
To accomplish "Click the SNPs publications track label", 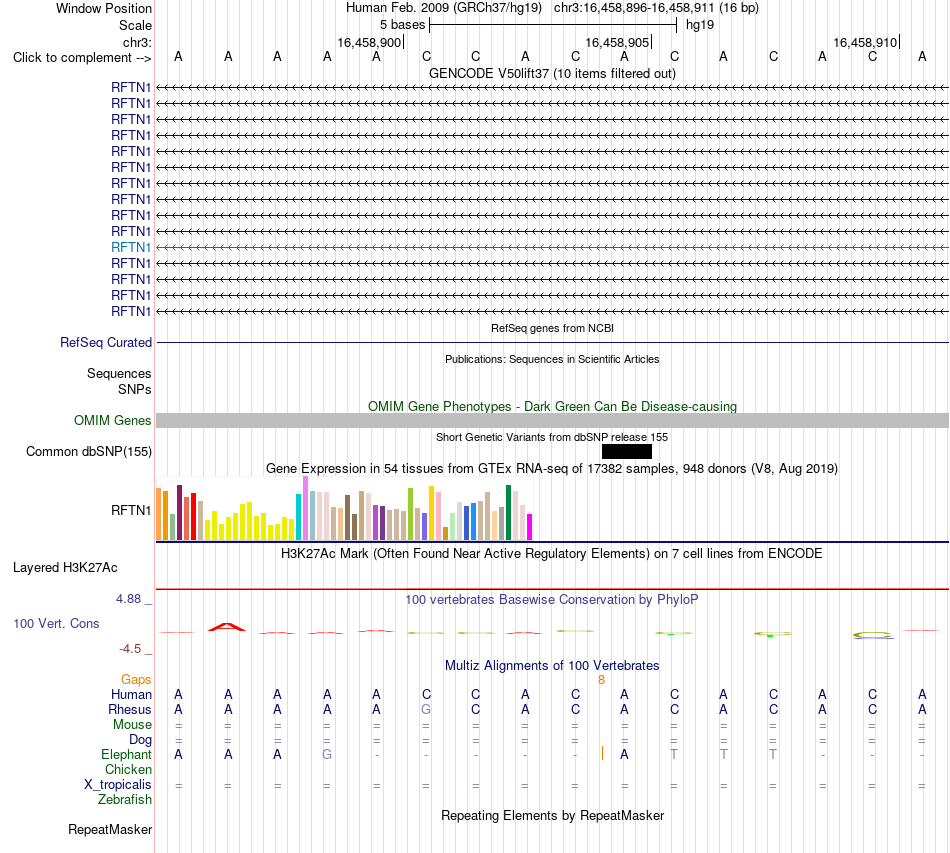I will 135,389.
